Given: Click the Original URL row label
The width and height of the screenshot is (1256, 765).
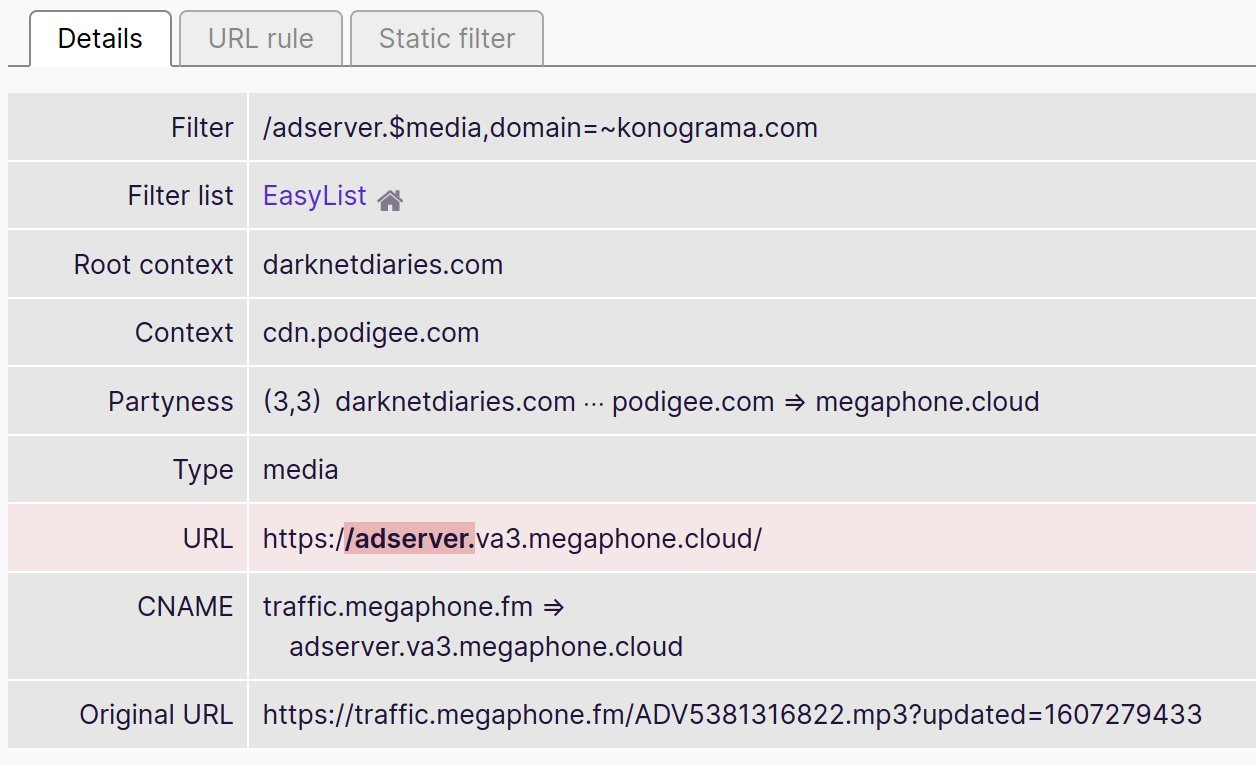Looking at the screenshot, I should [157, 715].
